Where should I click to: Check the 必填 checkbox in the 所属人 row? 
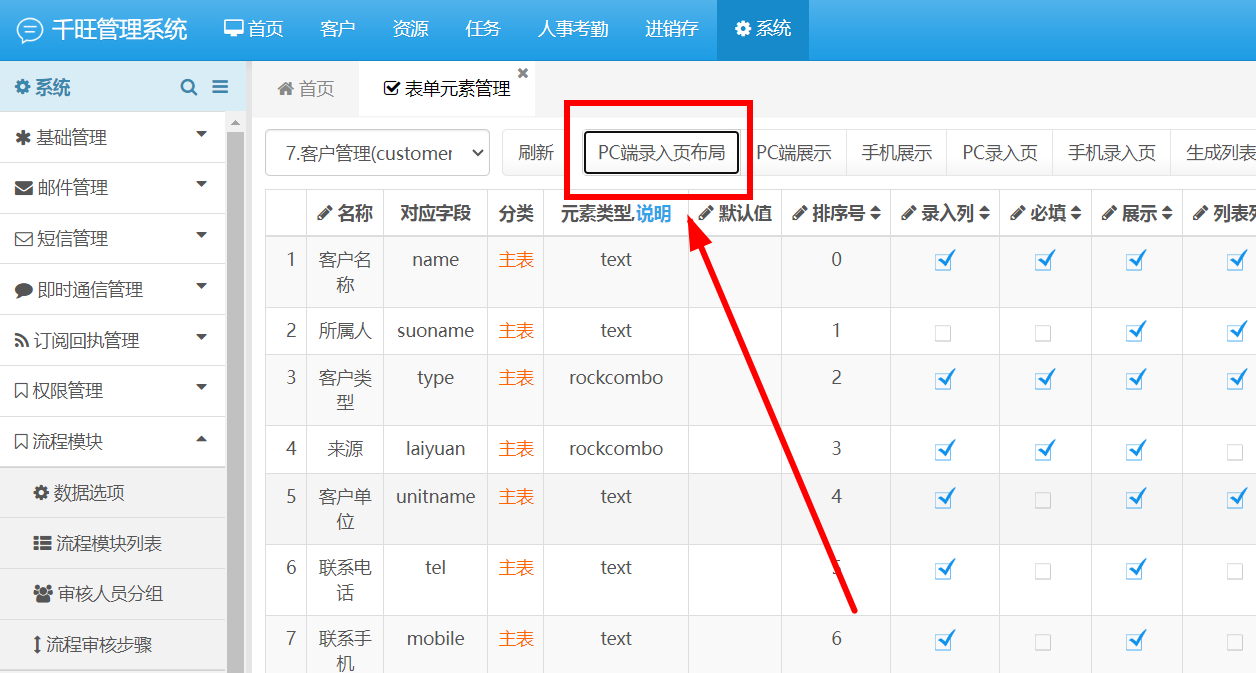[1043, 333]
